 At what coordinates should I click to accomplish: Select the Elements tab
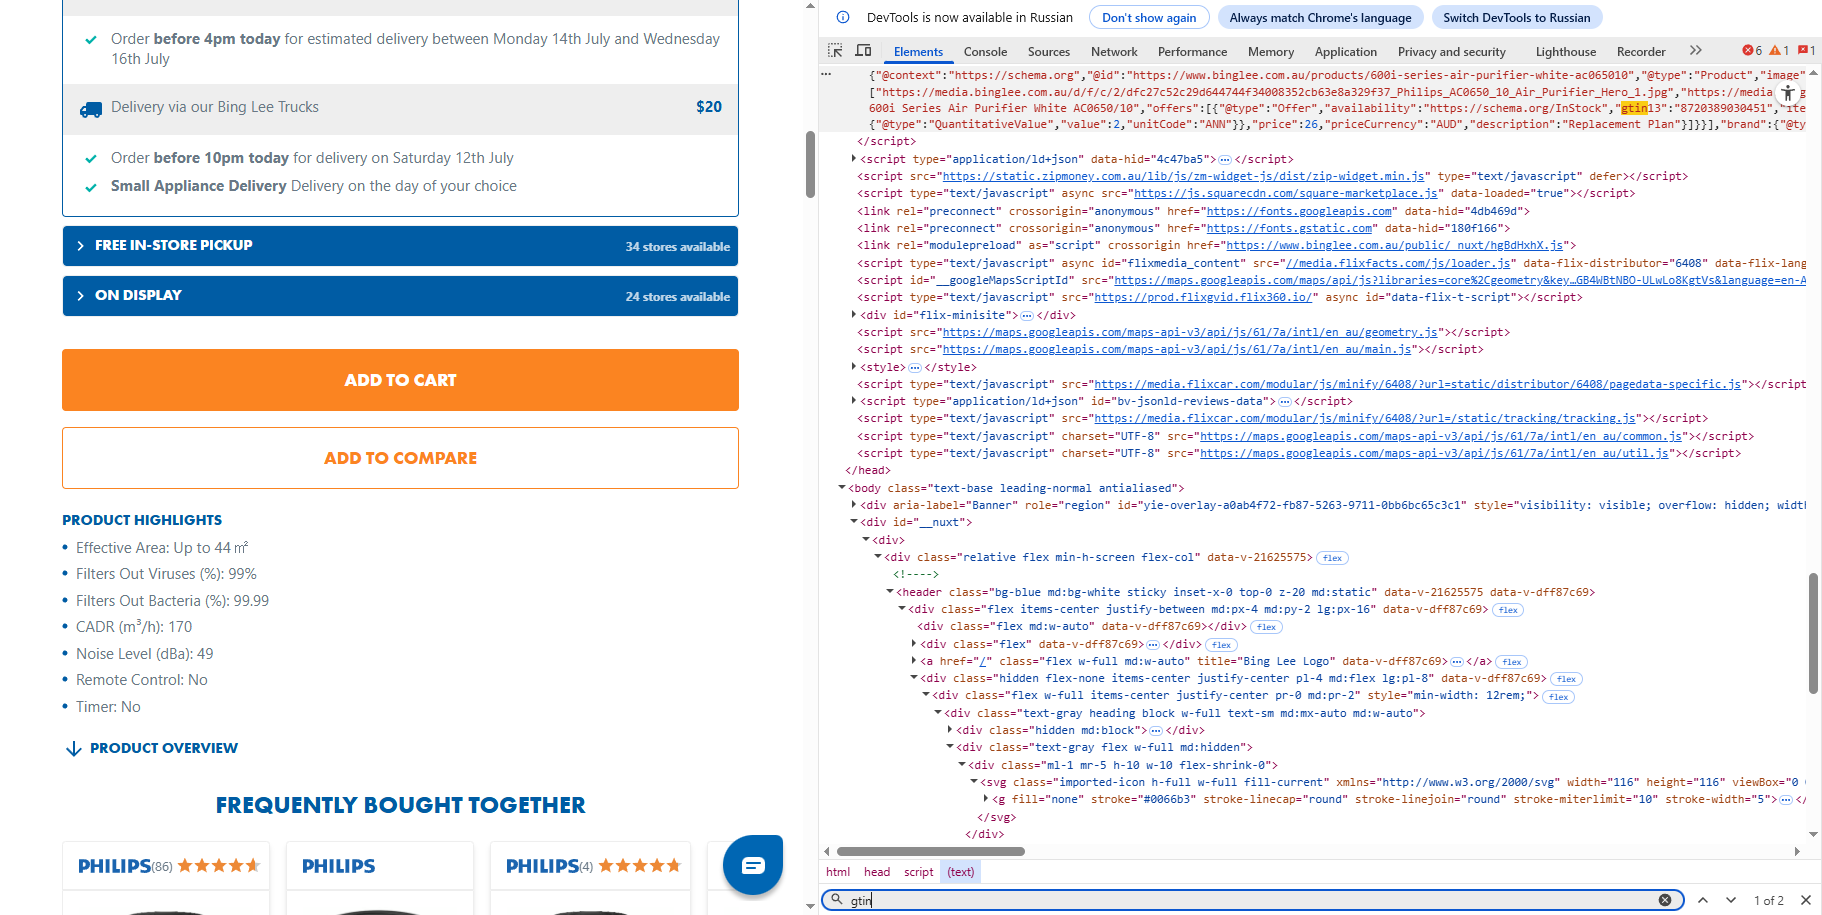point(918,52)
